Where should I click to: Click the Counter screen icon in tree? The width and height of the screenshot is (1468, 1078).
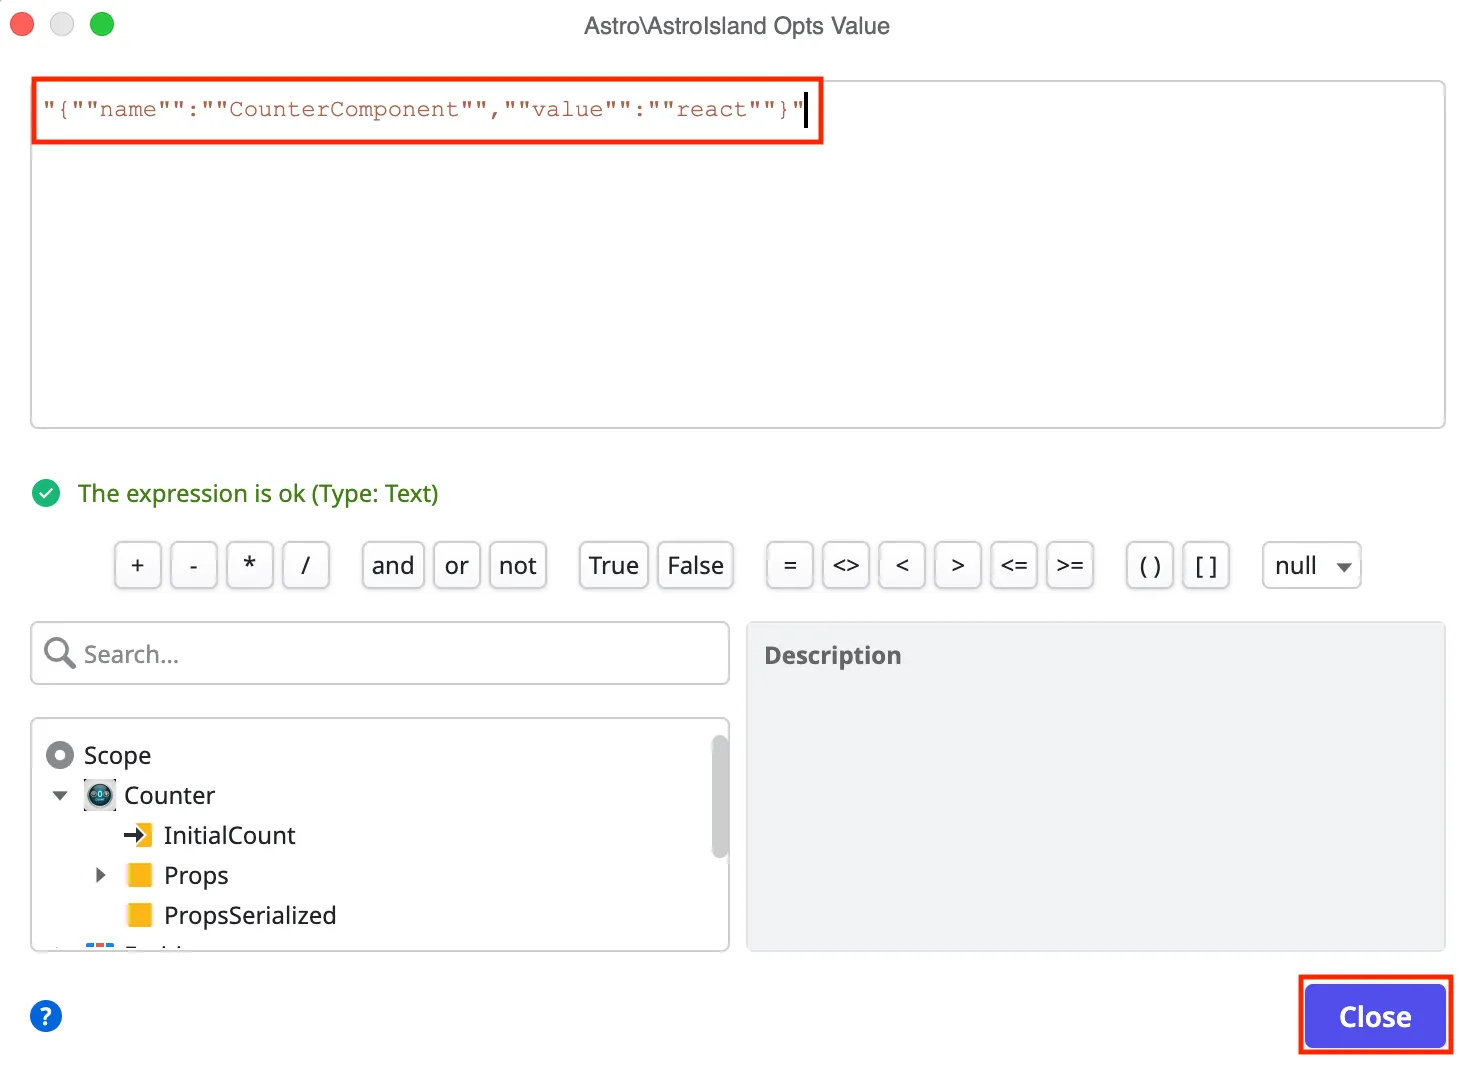[x=100, y=795]
